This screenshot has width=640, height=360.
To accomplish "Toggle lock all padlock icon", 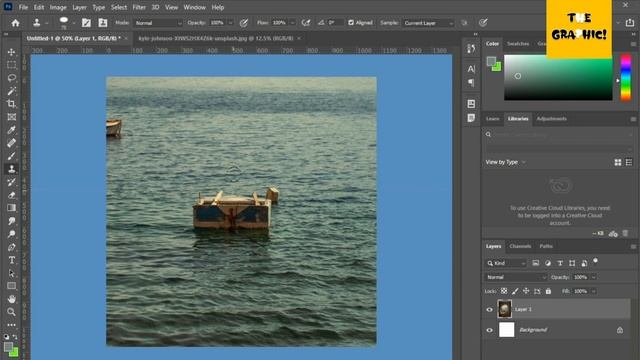I will 548,291.
